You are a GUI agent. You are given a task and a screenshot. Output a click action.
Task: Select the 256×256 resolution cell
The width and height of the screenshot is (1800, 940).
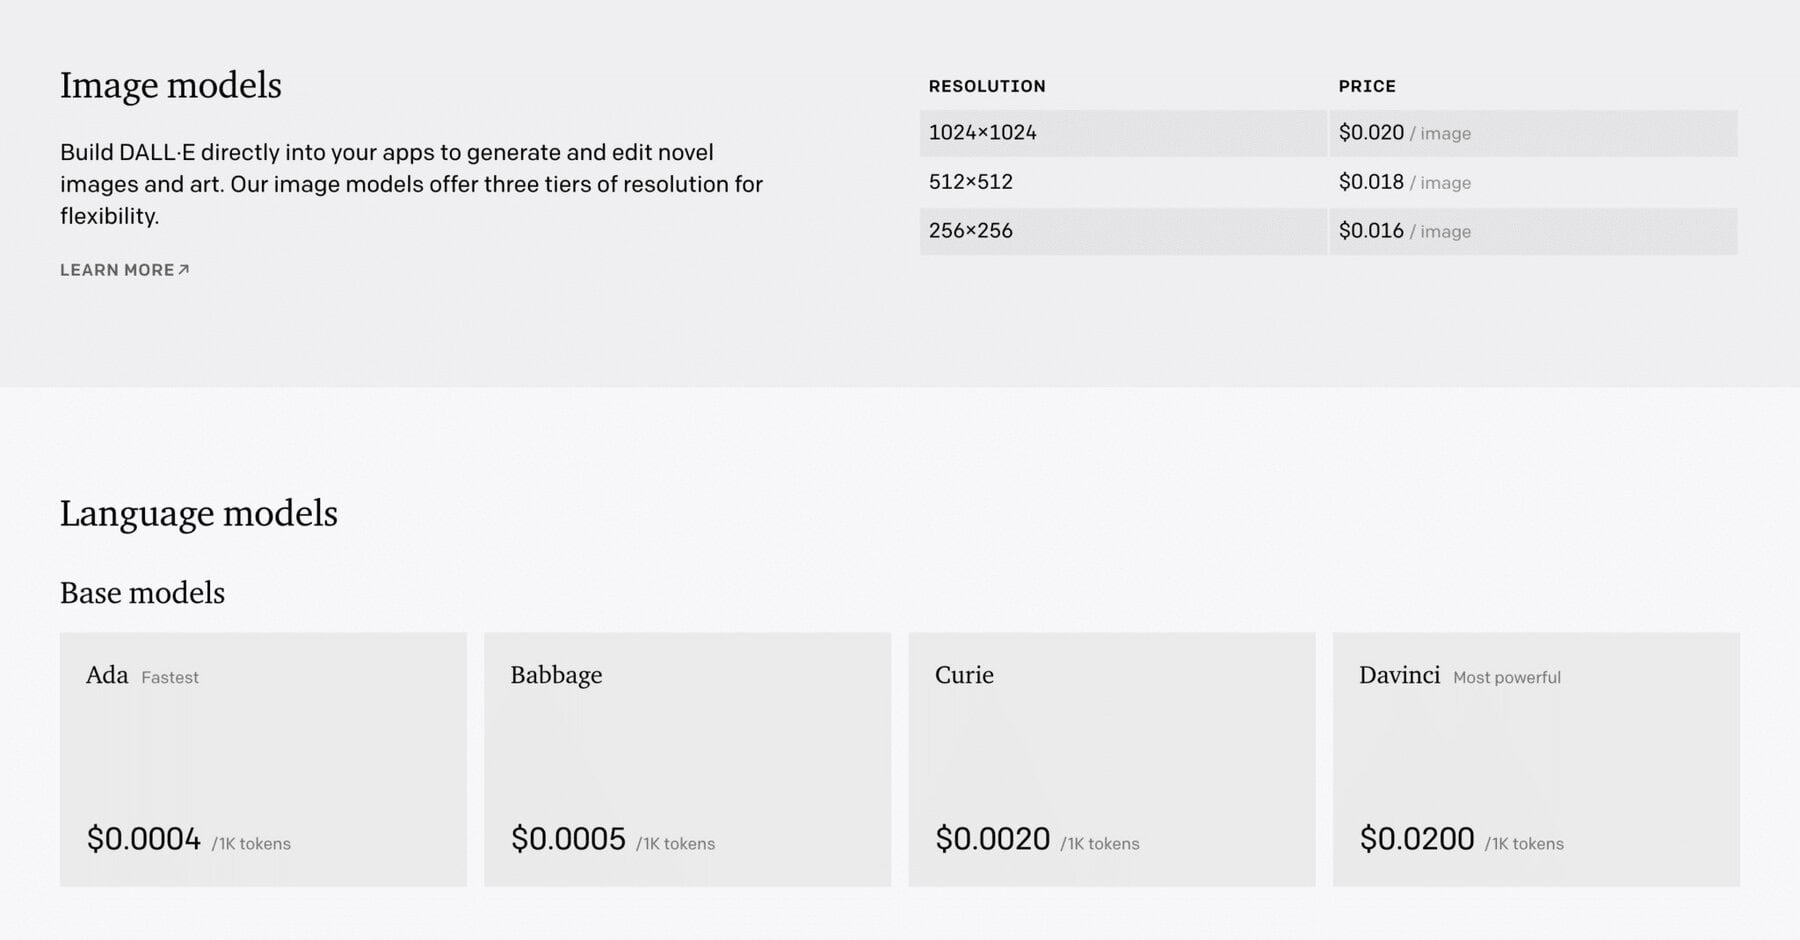pos(1123,231)
